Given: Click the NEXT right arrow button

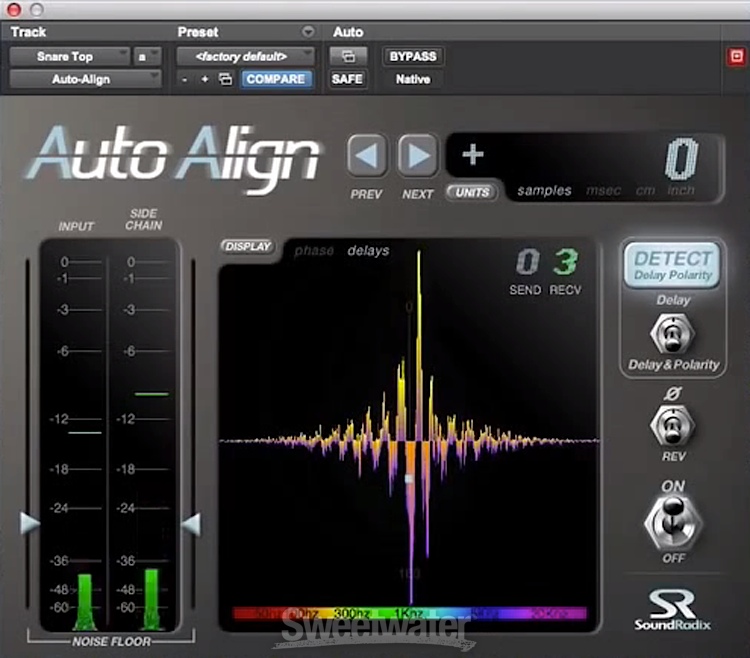Looking at the screenshot, I should coord(418,157).
